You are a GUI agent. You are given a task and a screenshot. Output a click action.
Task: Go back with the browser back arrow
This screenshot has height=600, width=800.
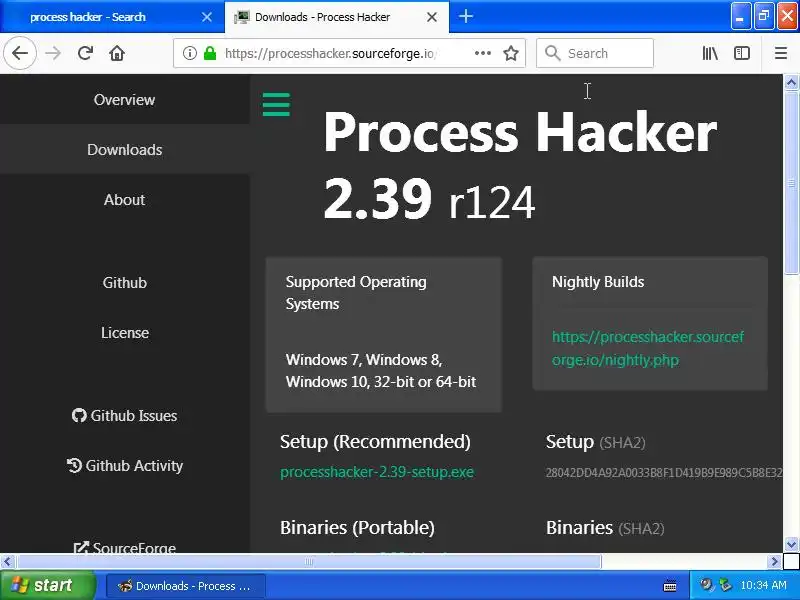pos(20,53)
